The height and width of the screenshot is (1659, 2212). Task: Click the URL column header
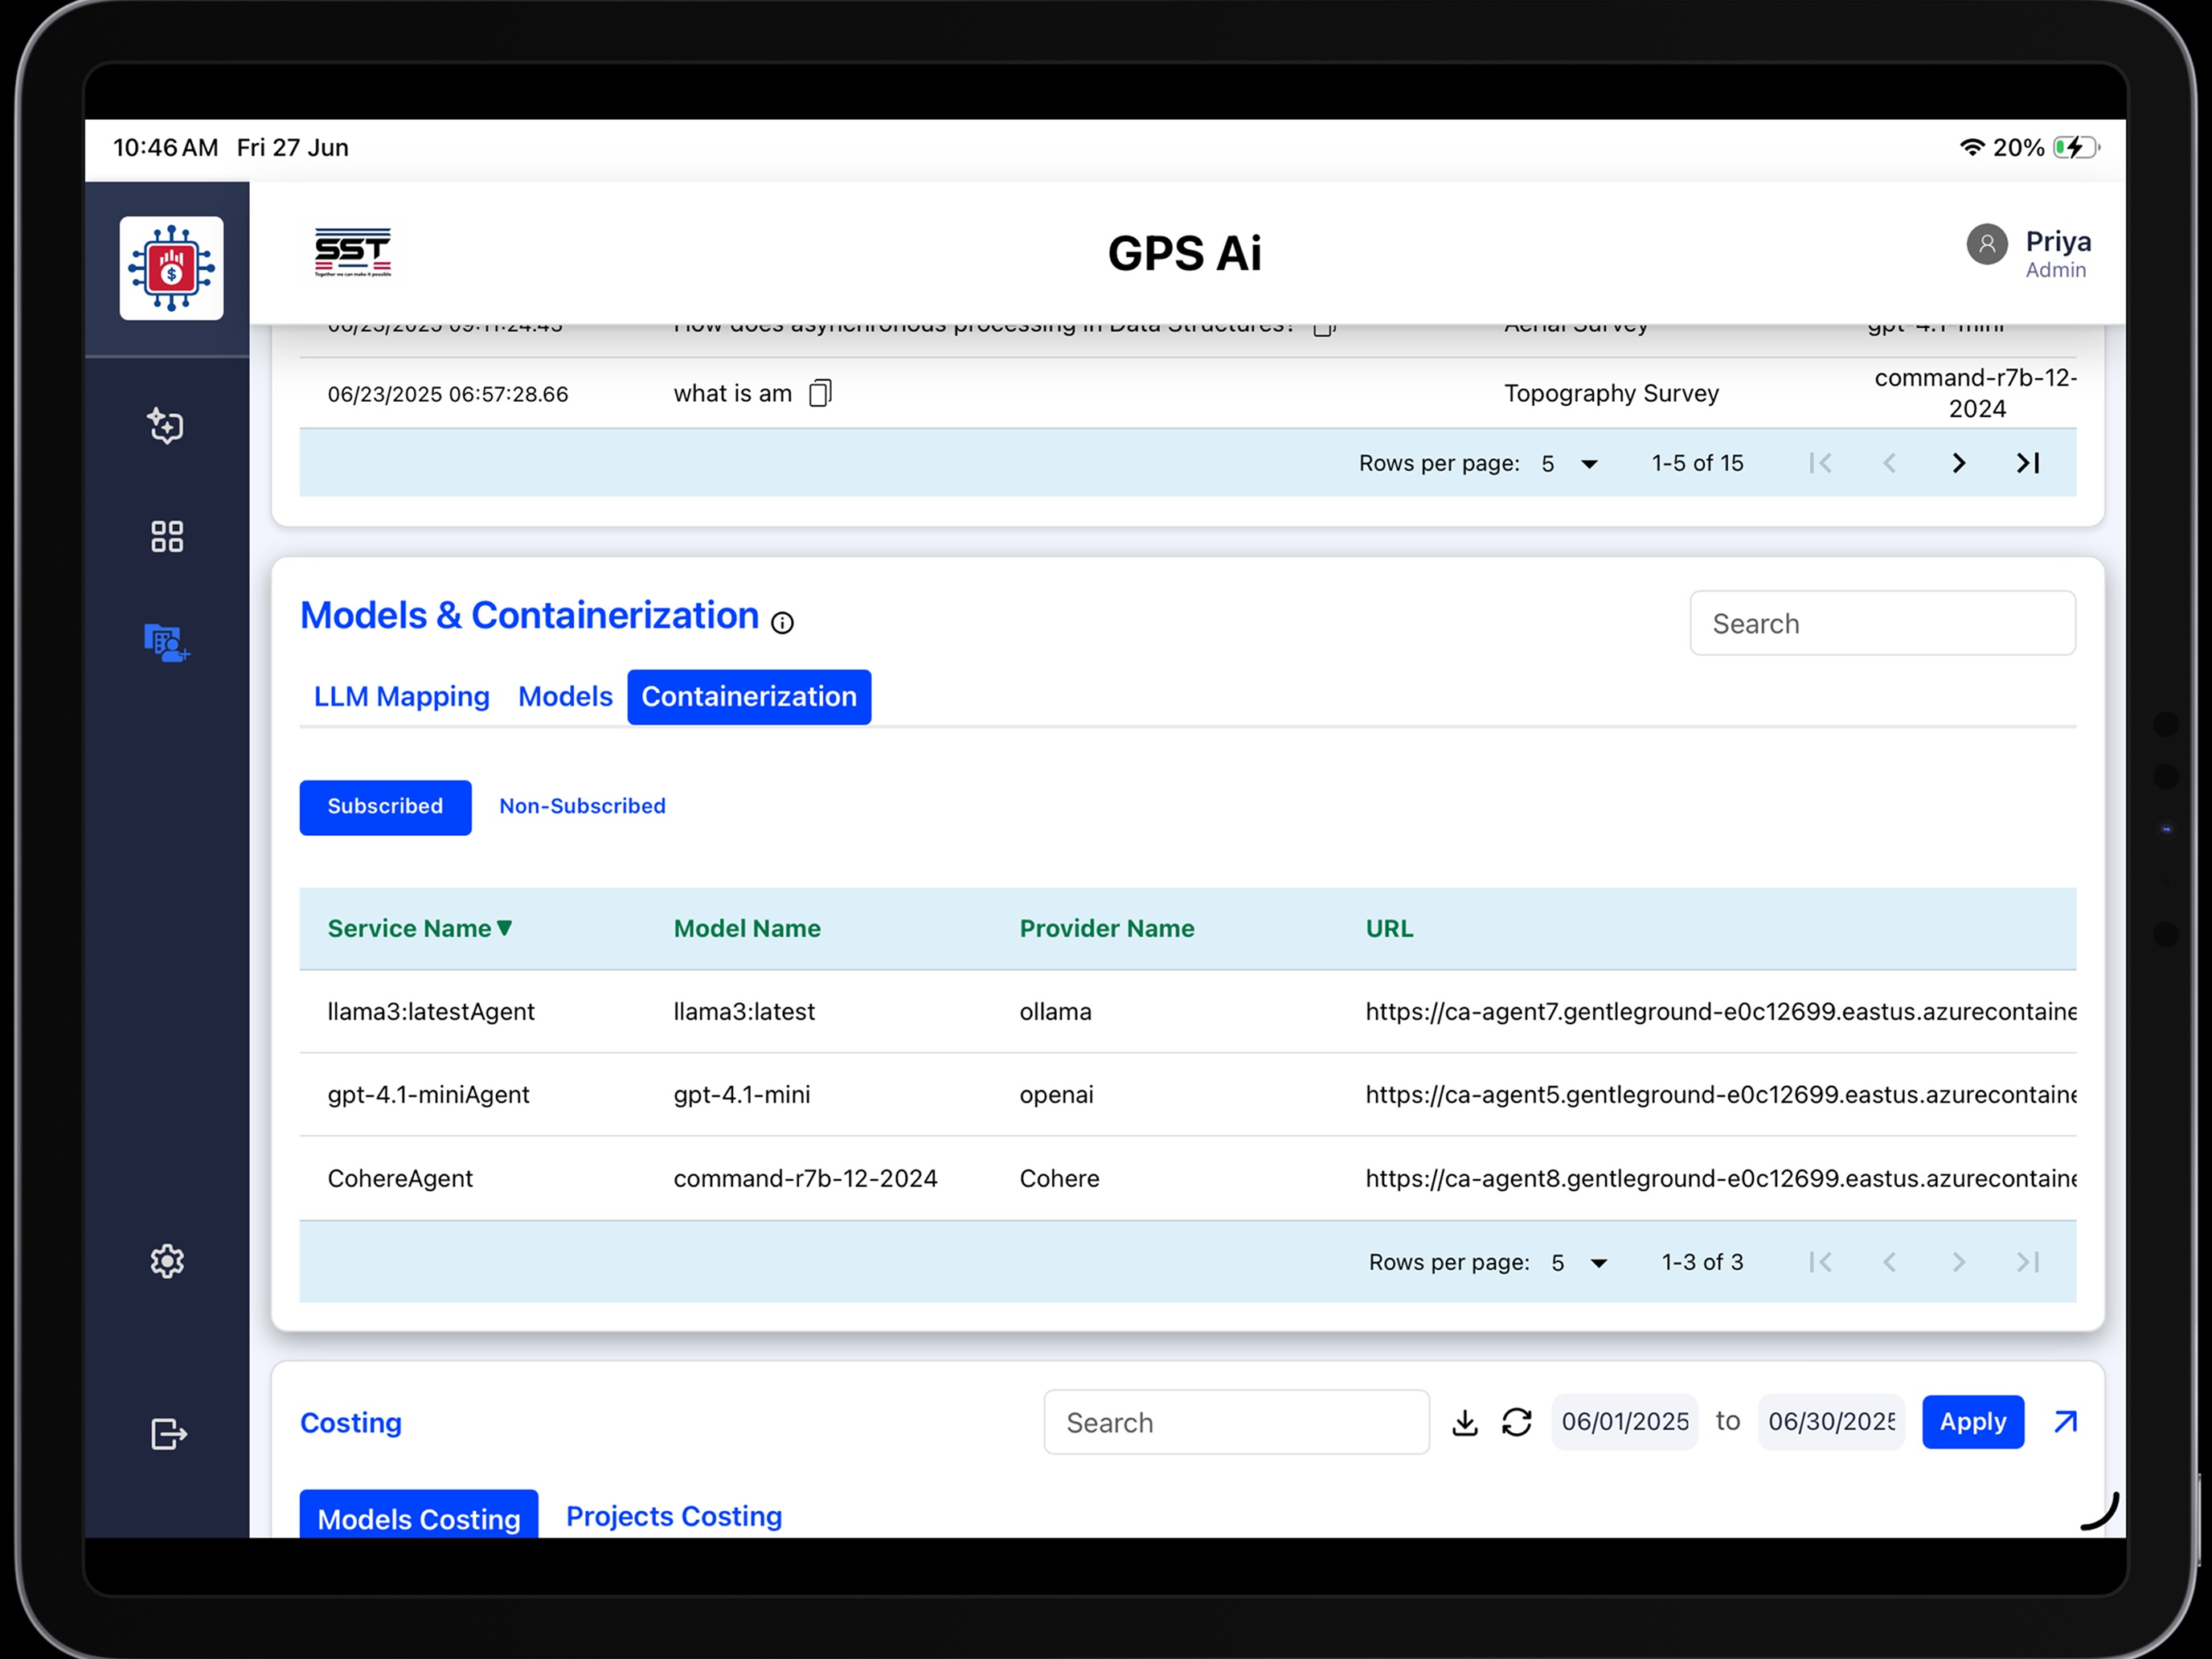pyautogui.click(x=1389, y=928)
